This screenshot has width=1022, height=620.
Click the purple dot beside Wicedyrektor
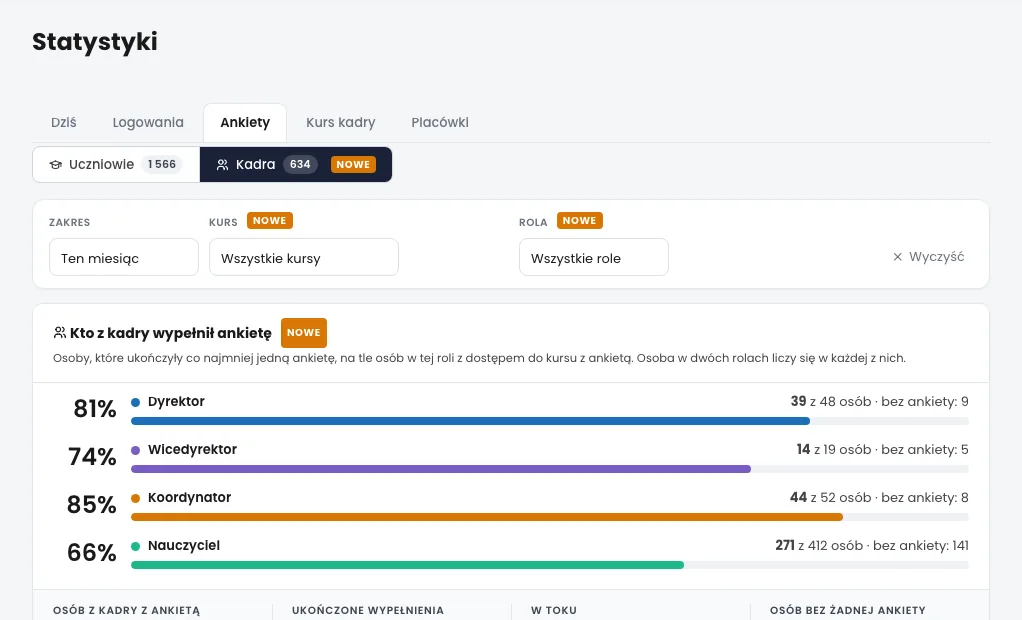pyautogui.click(x=136, y=450)
